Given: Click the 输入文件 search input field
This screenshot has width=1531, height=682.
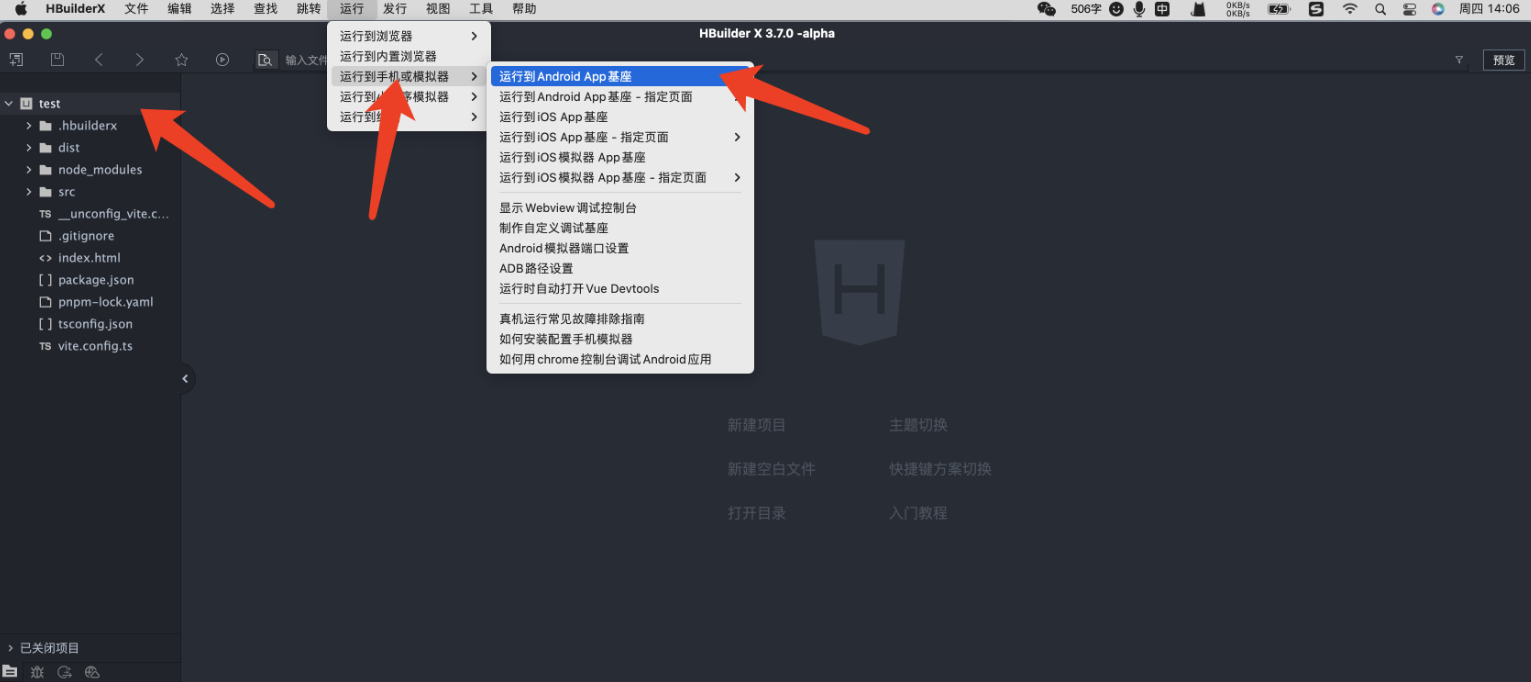Looking at the screenshot, I should [305, 60].
